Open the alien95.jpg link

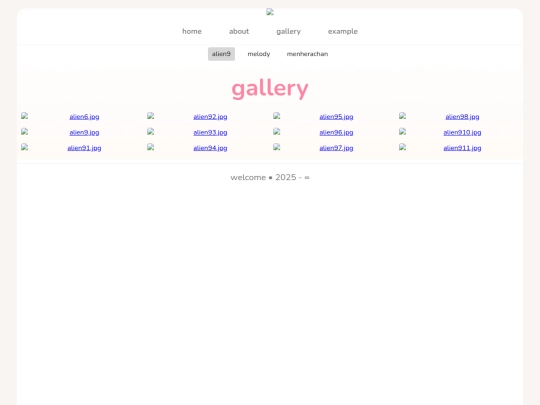336,117
